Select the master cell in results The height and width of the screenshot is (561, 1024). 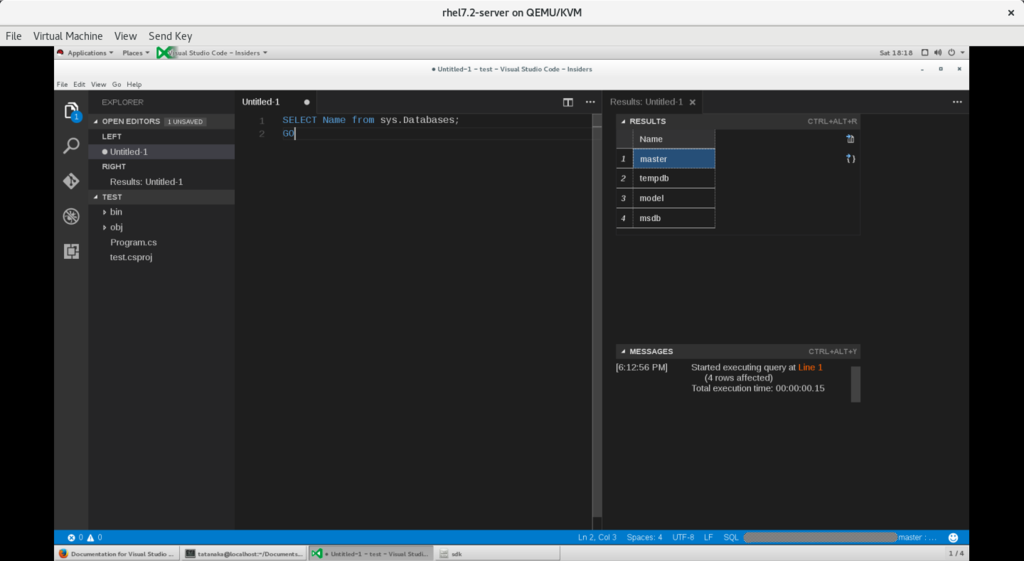pyautogui.click(x=674, y=159)
